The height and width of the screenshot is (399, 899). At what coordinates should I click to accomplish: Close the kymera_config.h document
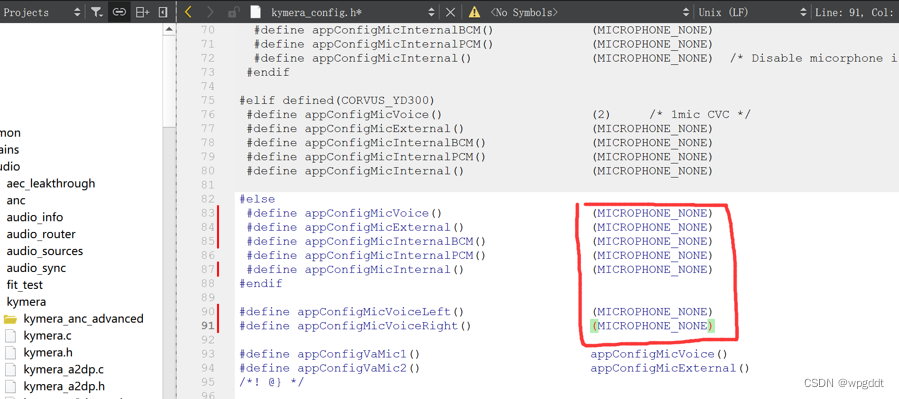pos(451,12)
